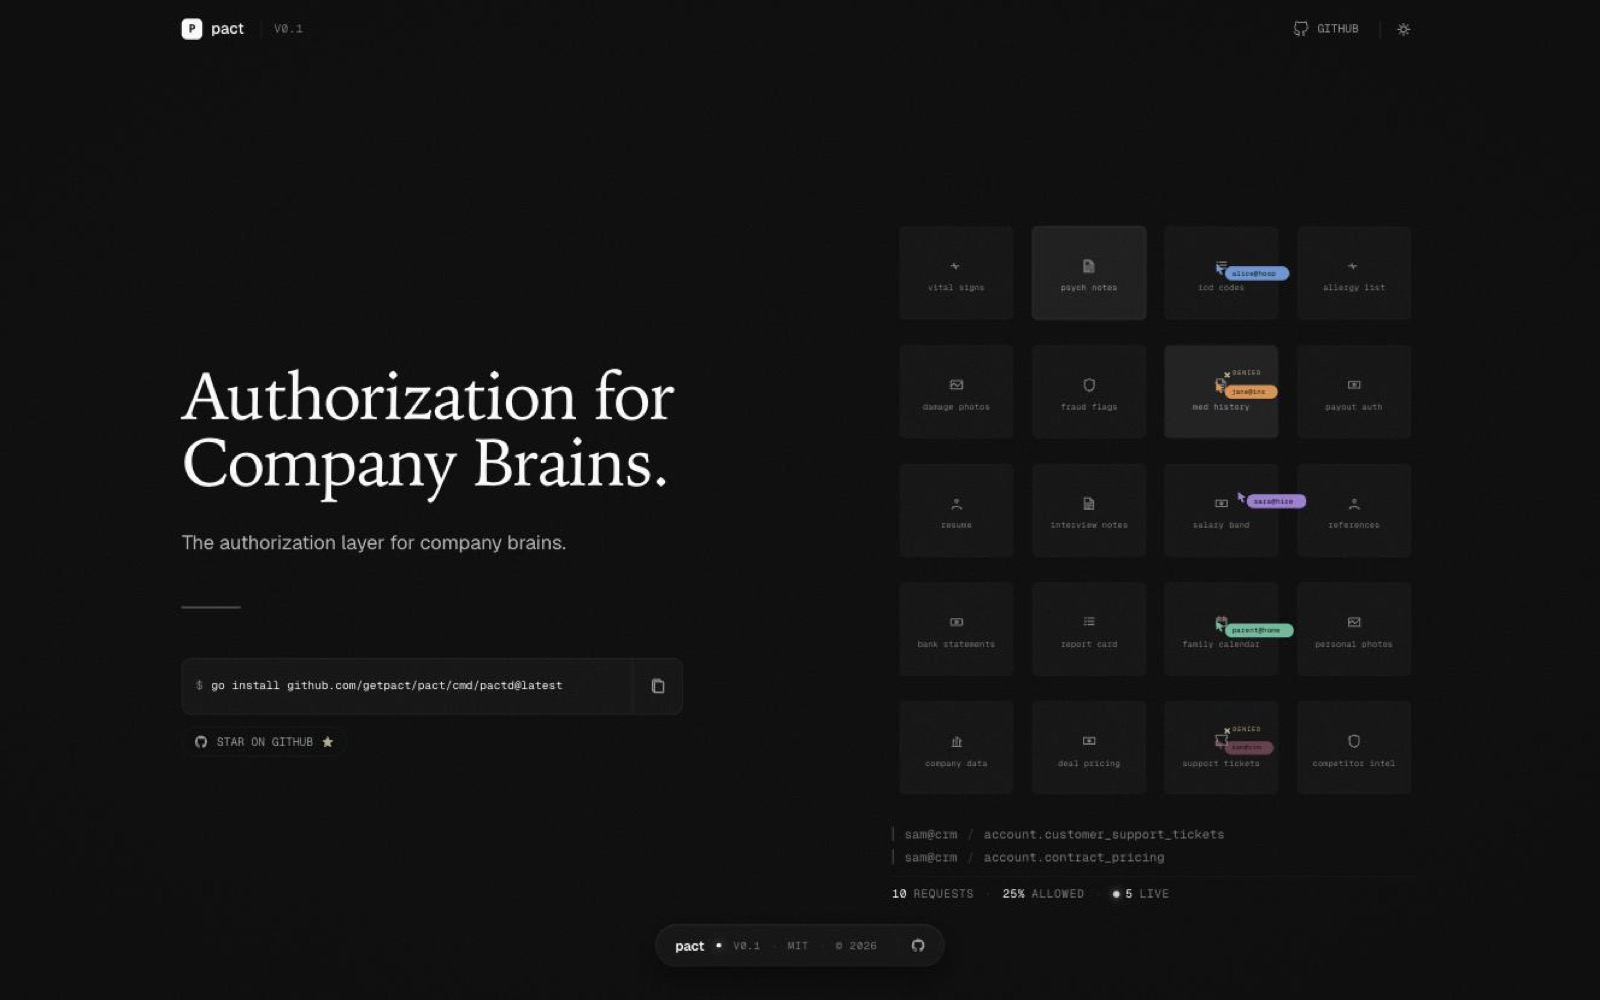Screen dimensions: 1600x1000
Task: Click the 10 REQUESTS counter
Action: point(932,894)
